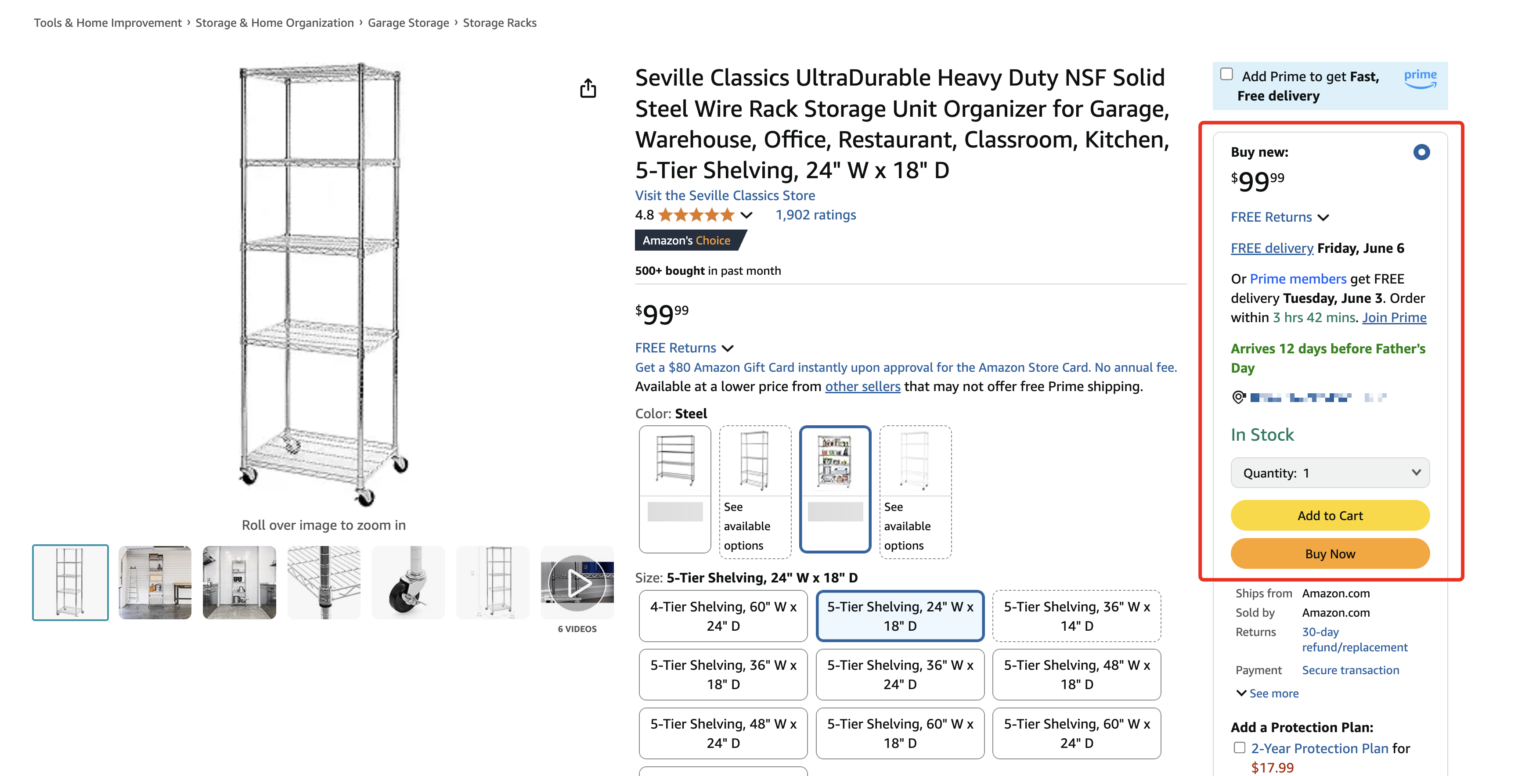Click the location pin icon in buy box

click(1239, 396)
